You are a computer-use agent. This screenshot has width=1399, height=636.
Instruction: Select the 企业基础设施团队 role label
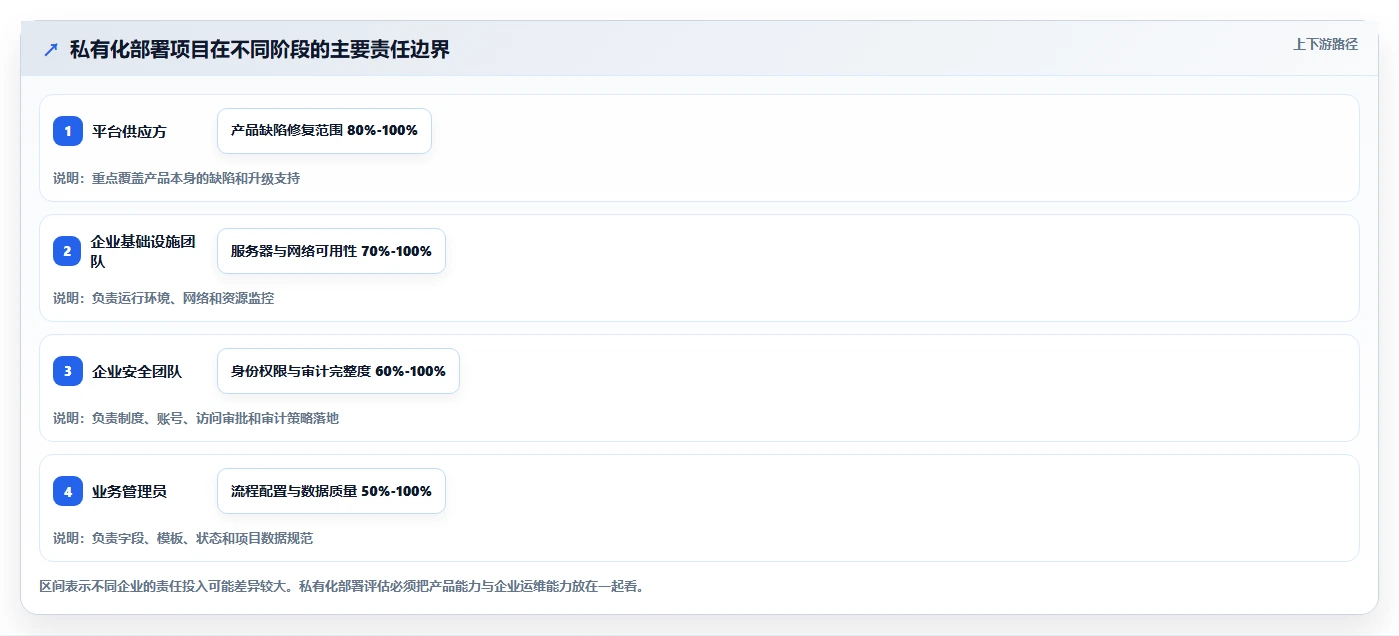pyautogui.click(x=143, y=251)
